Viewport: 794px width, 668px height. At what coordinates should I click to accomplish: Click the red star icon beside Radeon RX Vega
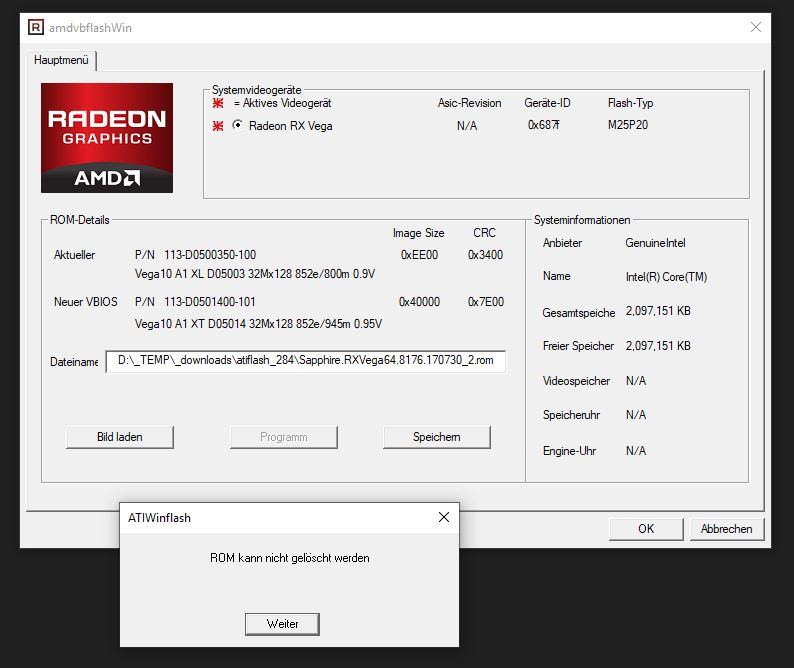point(218,126)
